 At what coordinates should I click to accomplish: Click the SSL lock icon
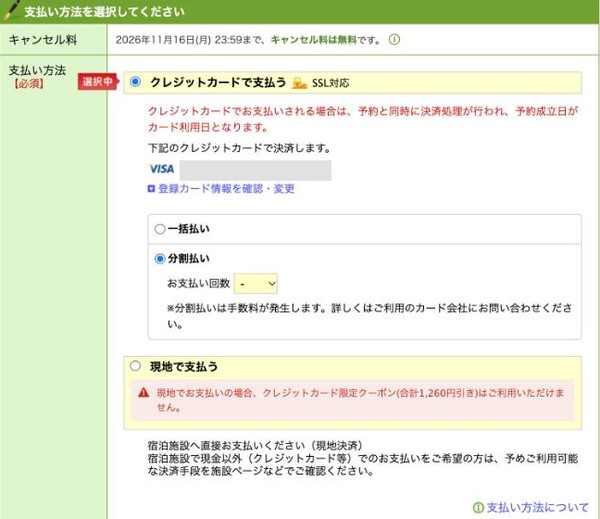299,83
